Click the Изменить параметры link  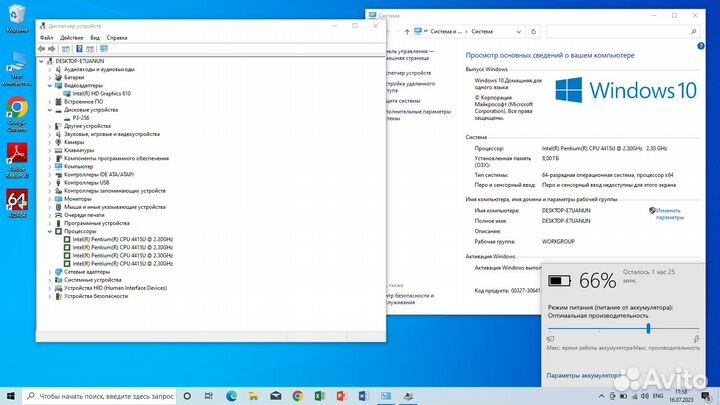coord(668,214)
